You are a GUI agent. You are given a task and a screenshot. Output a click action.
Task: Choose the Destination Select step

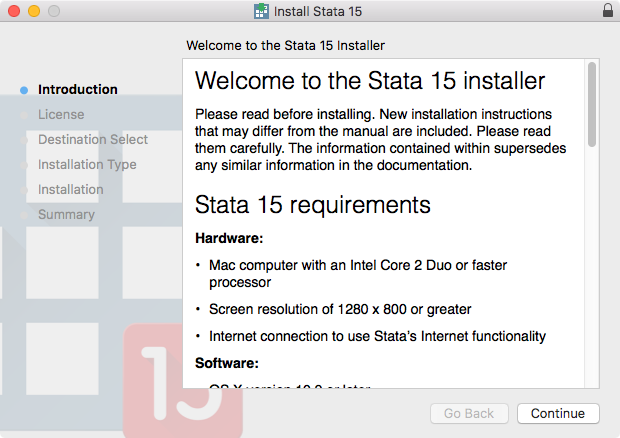92,139
